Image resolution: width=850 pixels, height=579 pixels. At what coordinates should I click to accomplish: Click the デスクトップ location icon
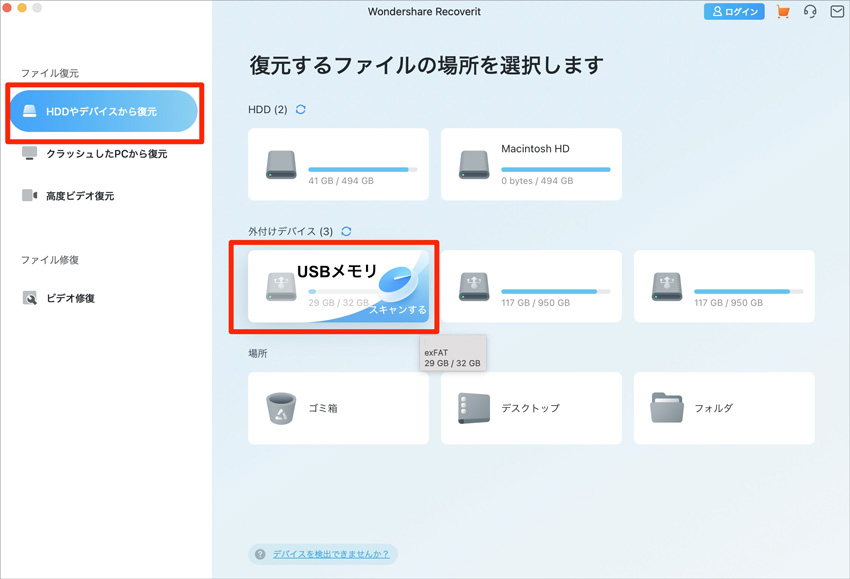point(474,408)
